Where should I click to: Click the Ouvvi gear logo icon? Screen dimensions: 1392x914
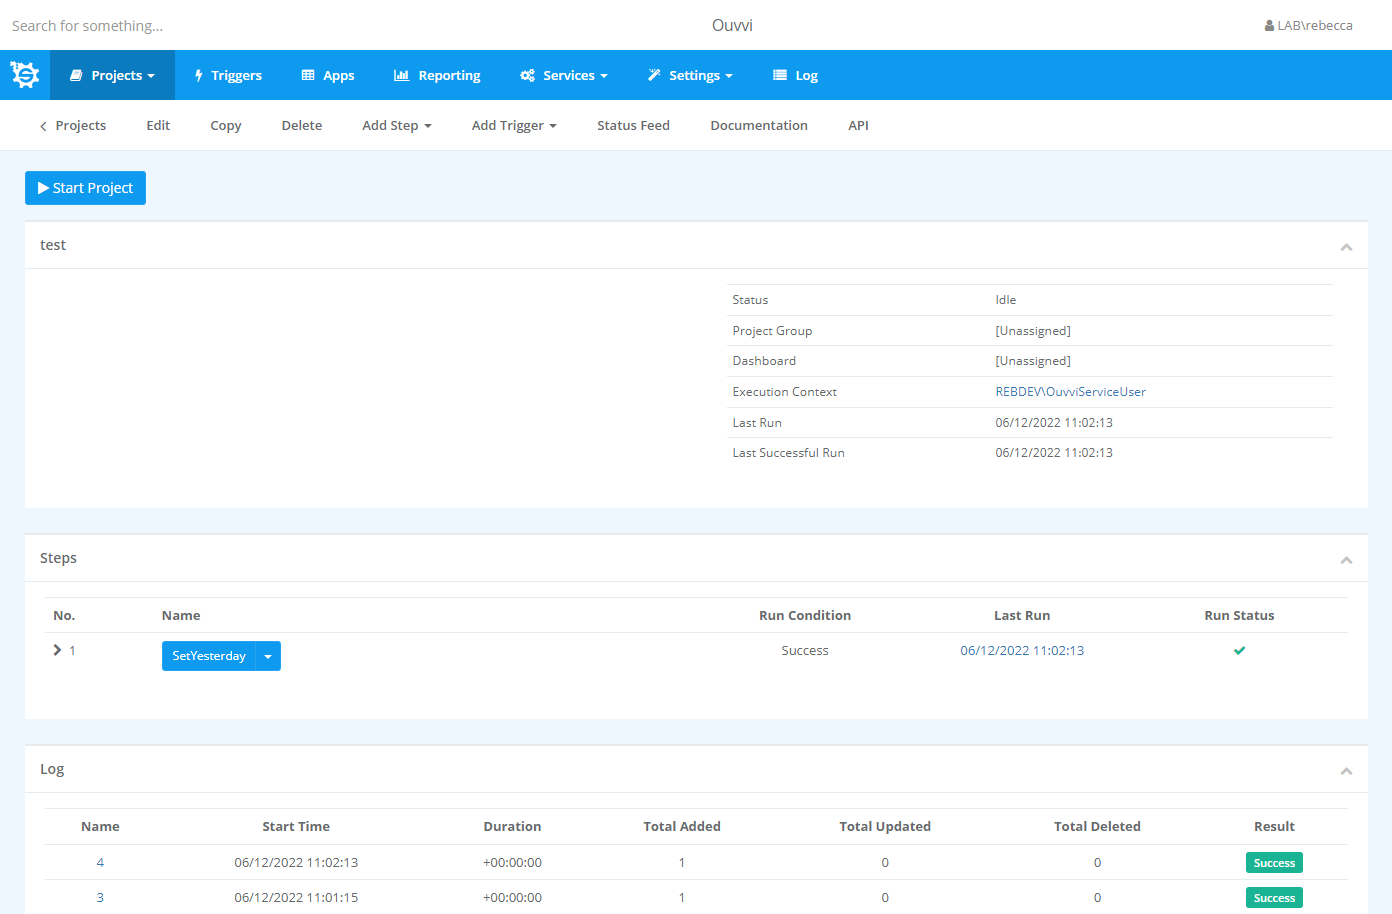pos(25,75)
